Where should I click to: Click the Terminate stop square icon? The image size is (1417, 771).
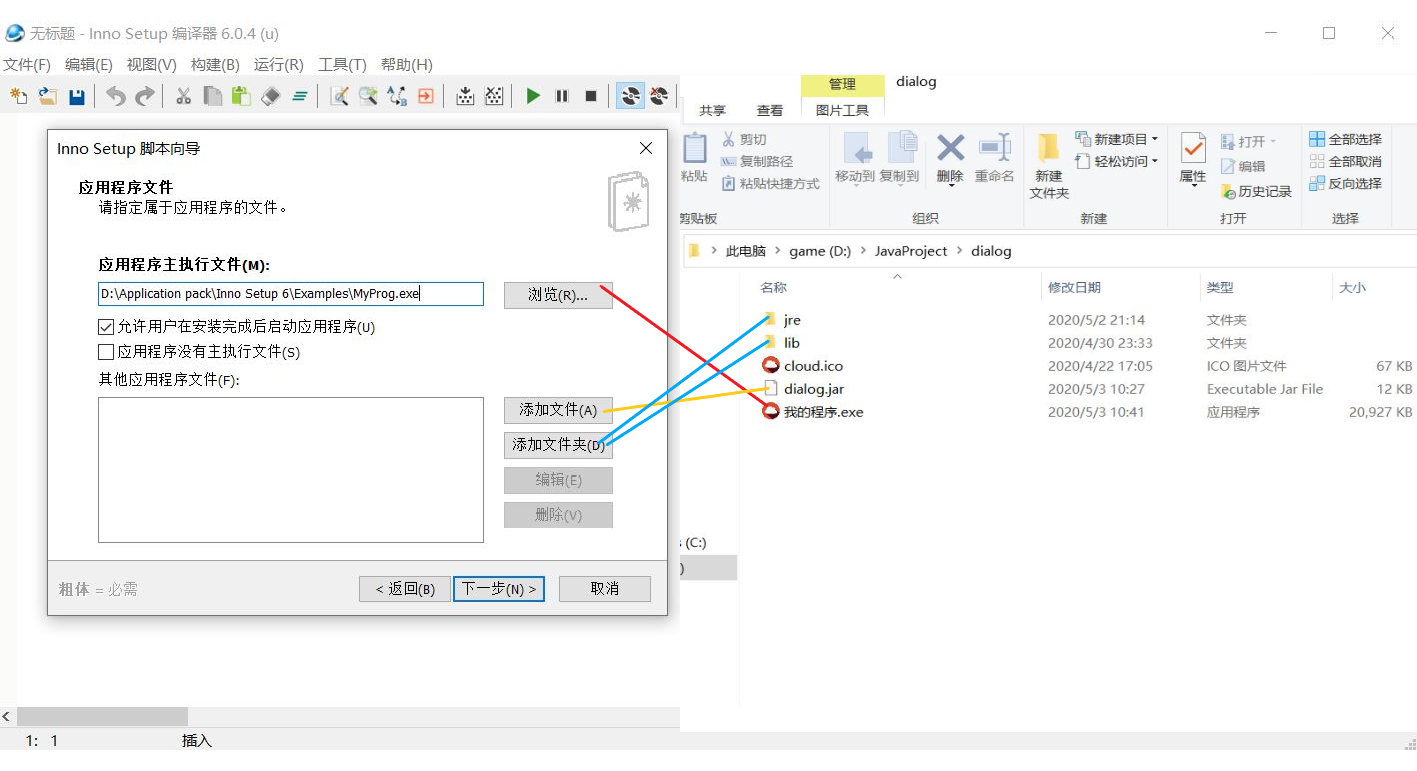point(591,96)
